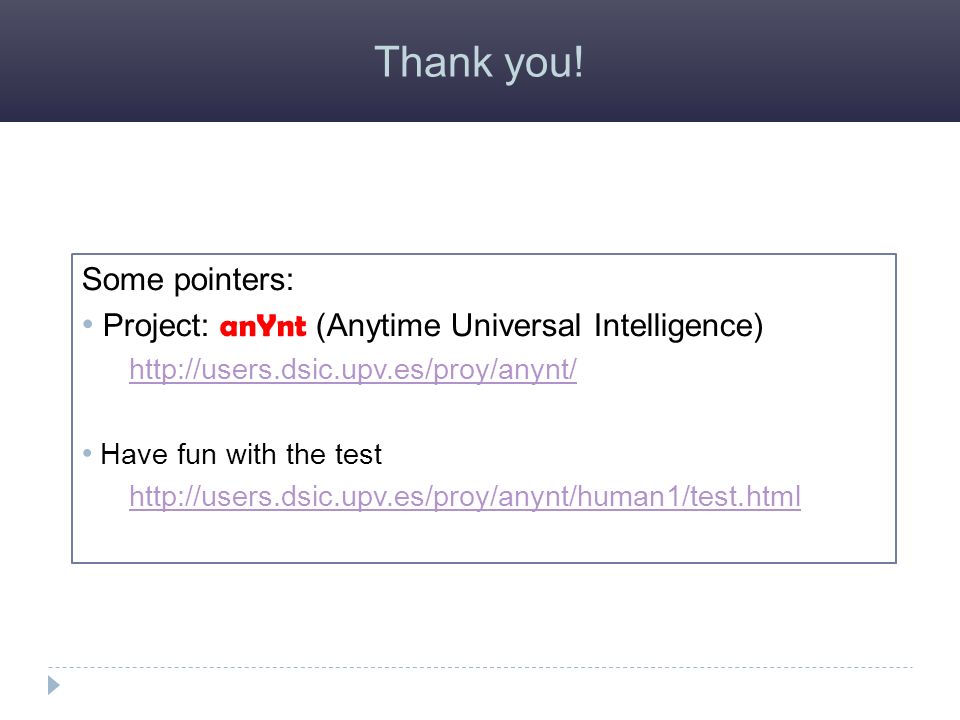This screenshot has width=960, height=720.
Task: Click the Some pointers: heading text
Action: pos(188,280)
